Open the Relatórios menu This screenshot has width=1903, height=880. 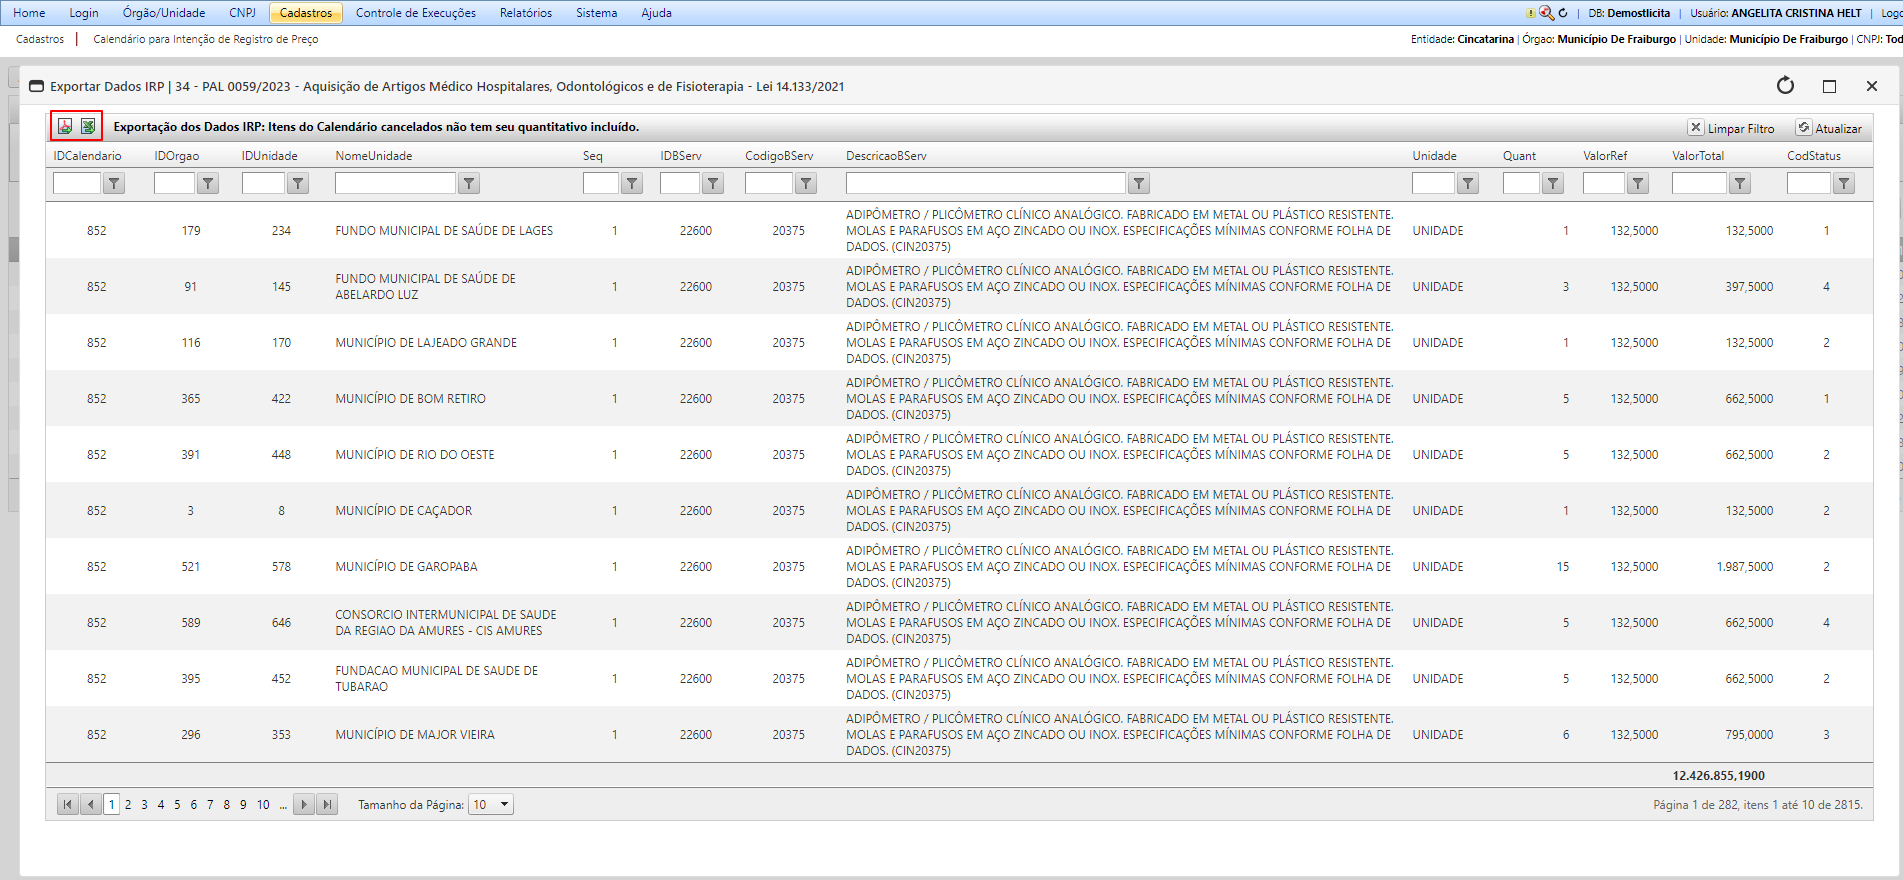(525, 13)
